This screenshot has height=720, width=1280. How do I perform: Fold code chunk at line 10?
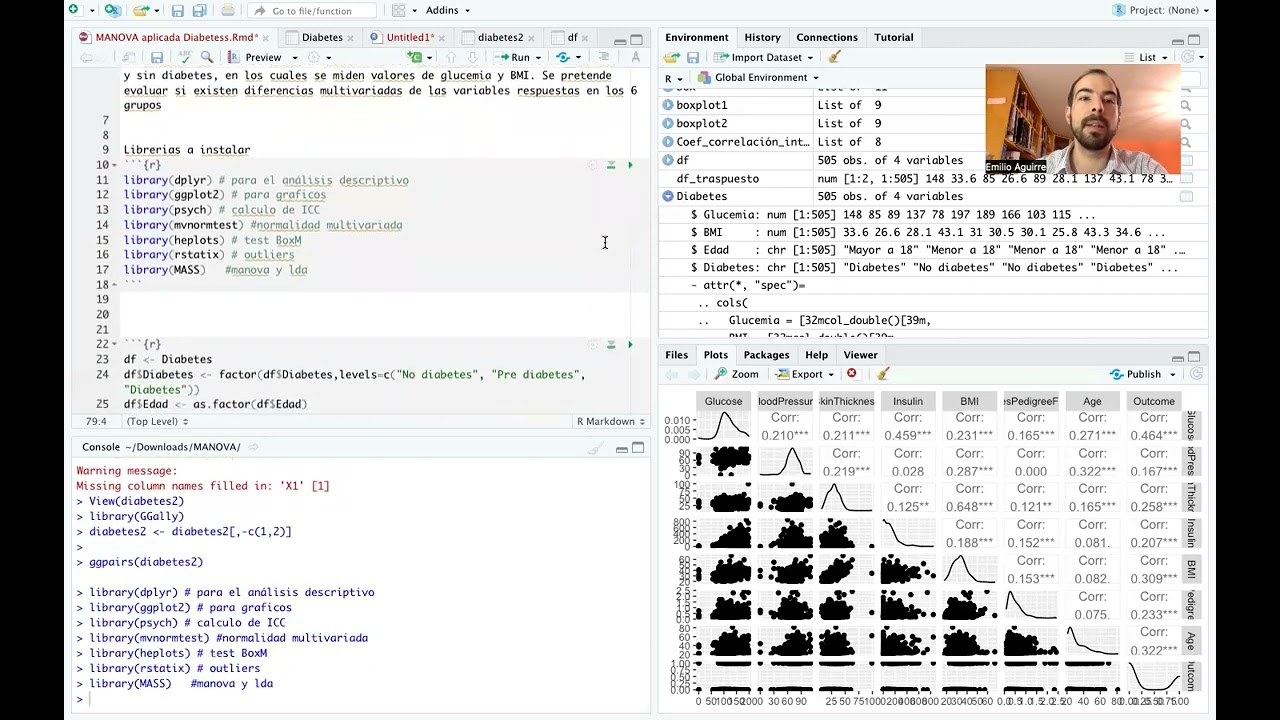point(116,165)
